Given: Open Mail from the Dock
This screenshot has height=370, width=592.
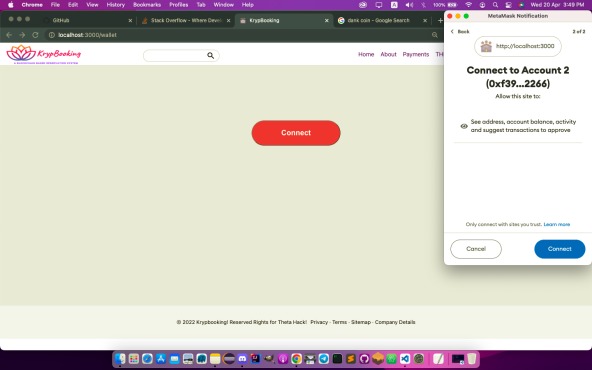Looking at the screenshot, I should (174, 358).
